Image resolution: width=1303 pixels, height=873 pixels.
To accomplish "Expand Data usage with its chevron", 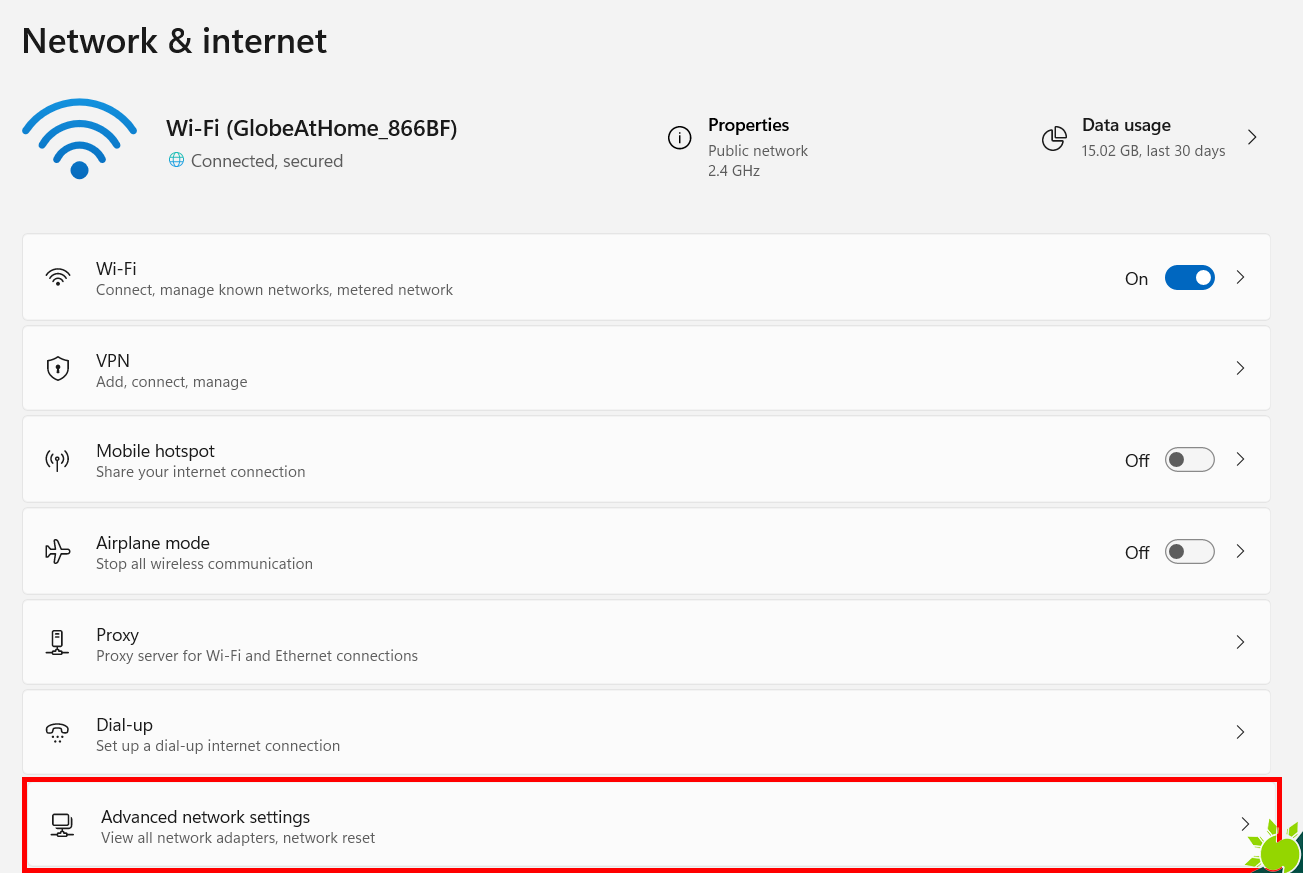I will tap(1252, 137).
